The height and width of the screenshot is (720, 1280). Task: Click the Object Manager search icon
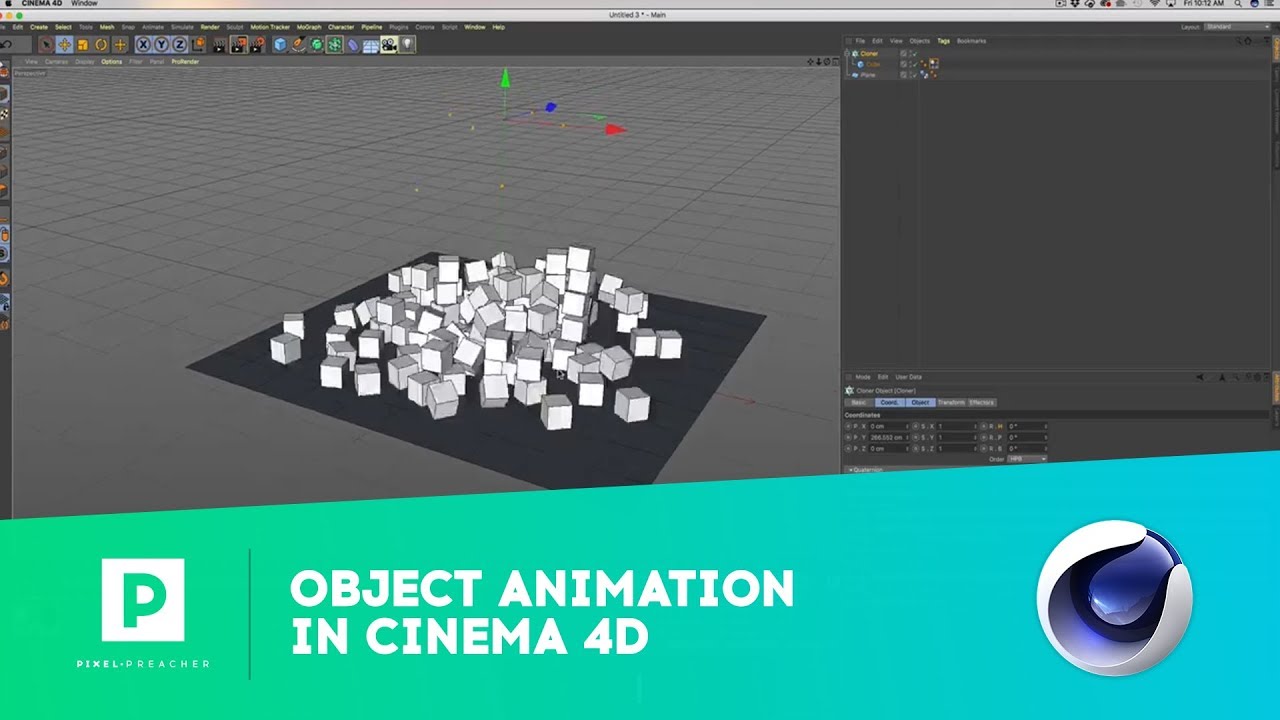1239,41
